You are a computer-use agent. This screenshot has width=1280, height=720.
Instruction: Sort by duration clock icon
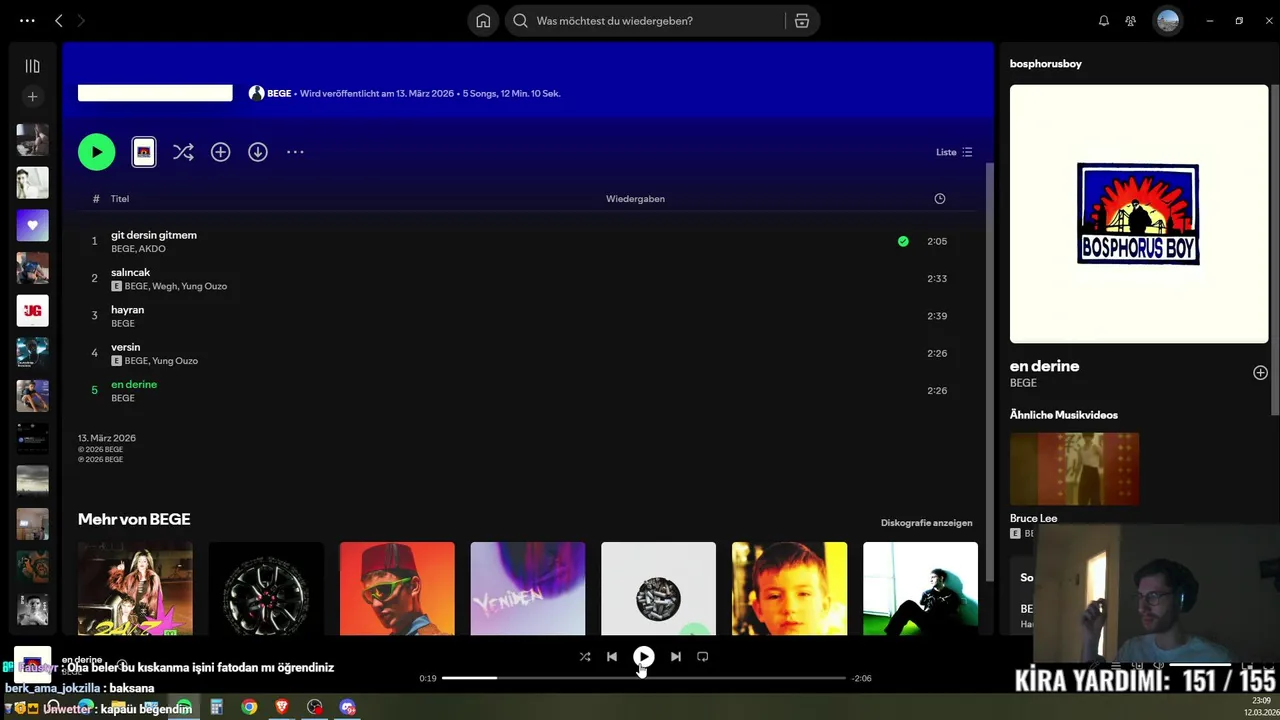(939, 198)
